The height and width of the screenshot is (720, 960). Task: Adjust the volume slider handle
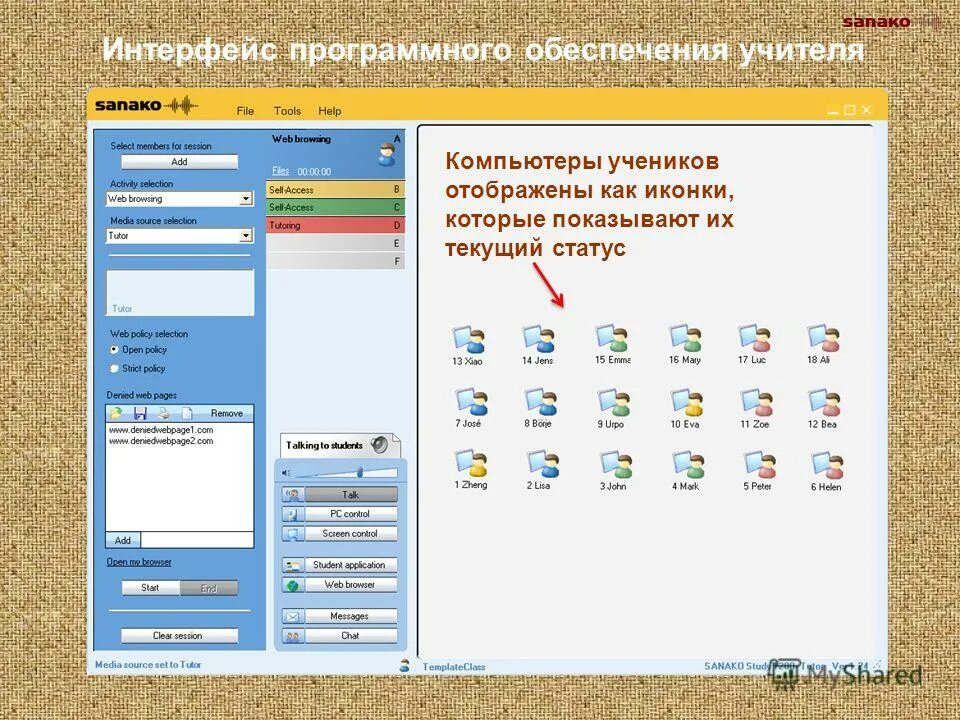click(x=360, y=473)
